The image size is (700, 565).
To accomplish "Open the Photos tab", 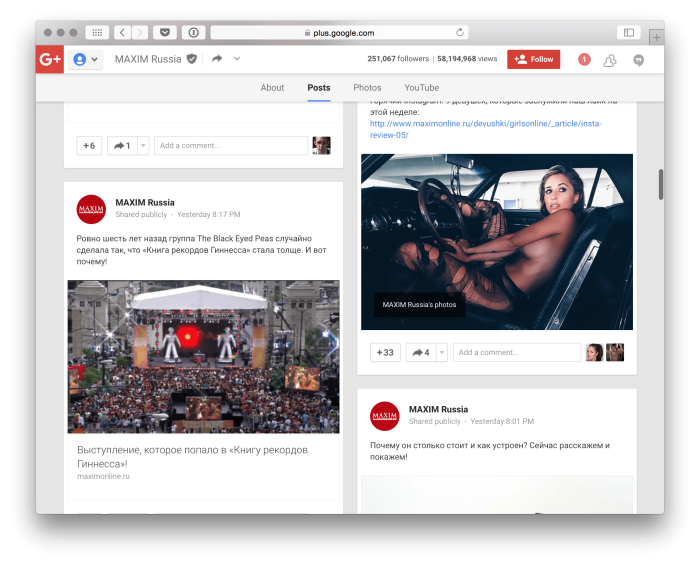I will tap(367, 87).
